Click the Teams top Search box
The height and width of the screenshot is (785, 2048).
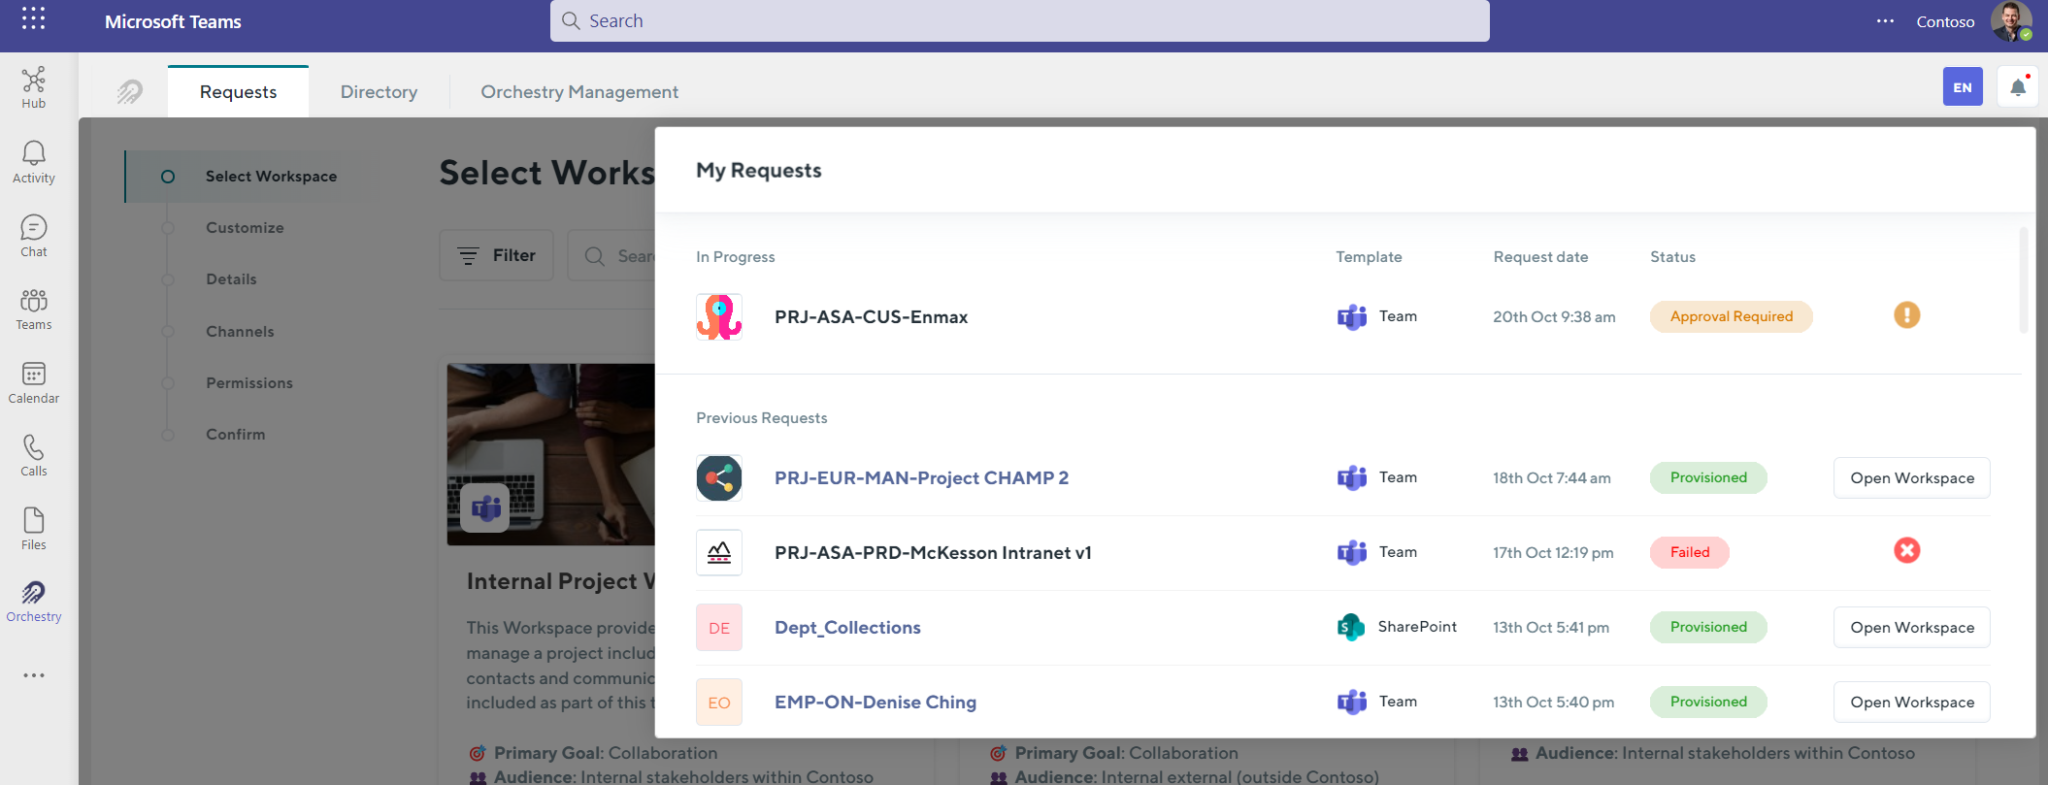(x=1019, y=21)
